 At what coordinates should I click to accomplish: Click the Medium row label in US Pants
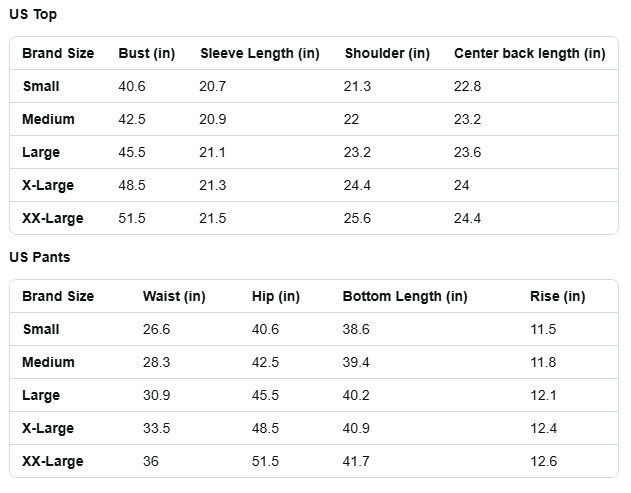(48, 362)
